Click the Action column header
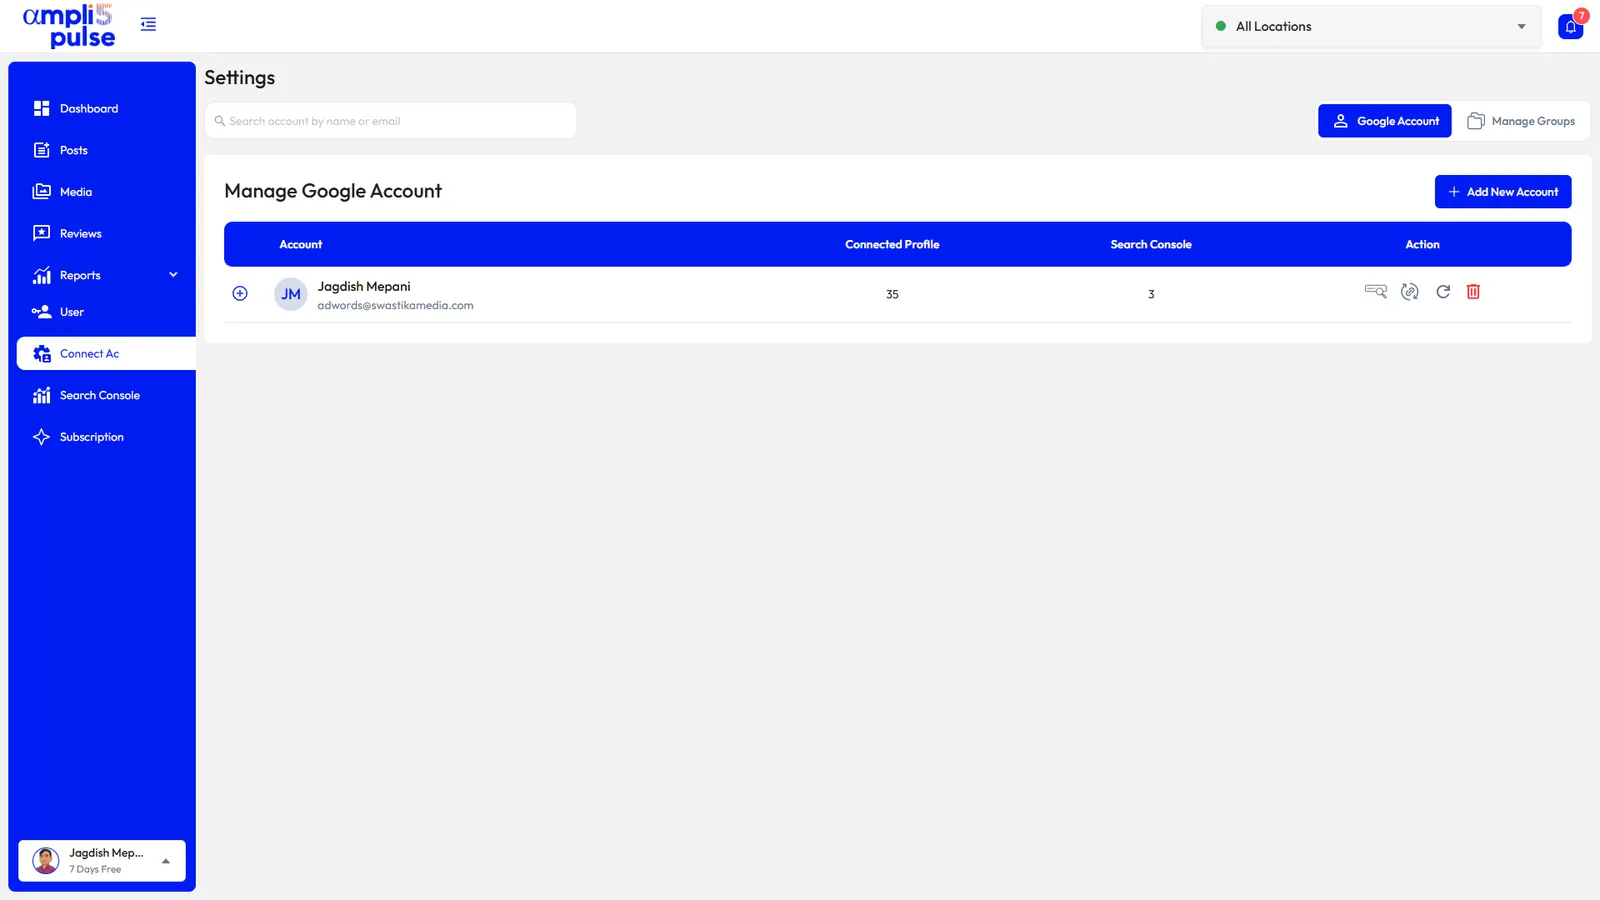 pos(1422,244)
